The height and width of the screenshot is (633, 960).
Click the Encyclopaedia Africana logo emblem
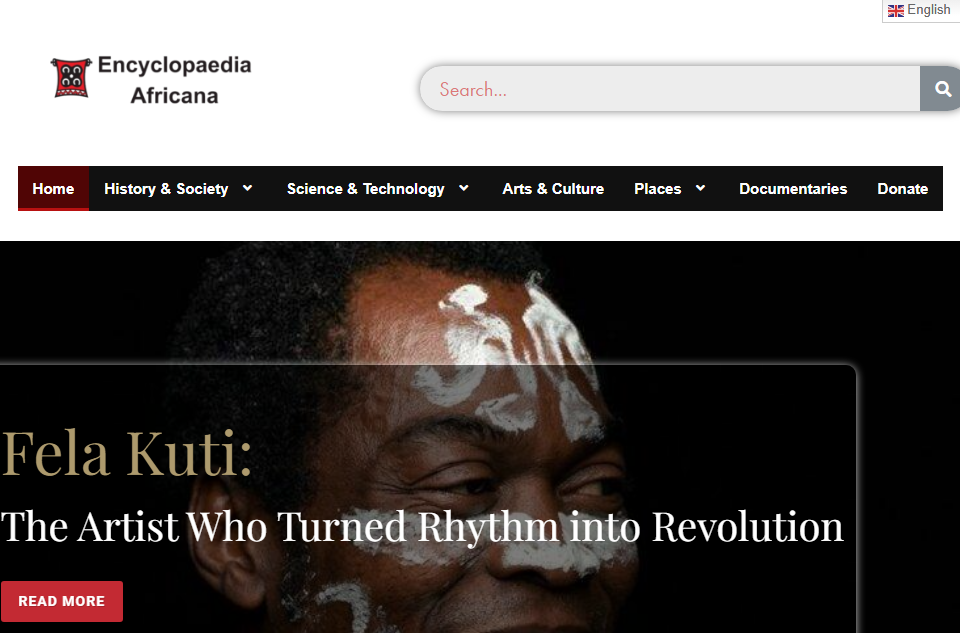pyautogui.click(x=71, y=78)
